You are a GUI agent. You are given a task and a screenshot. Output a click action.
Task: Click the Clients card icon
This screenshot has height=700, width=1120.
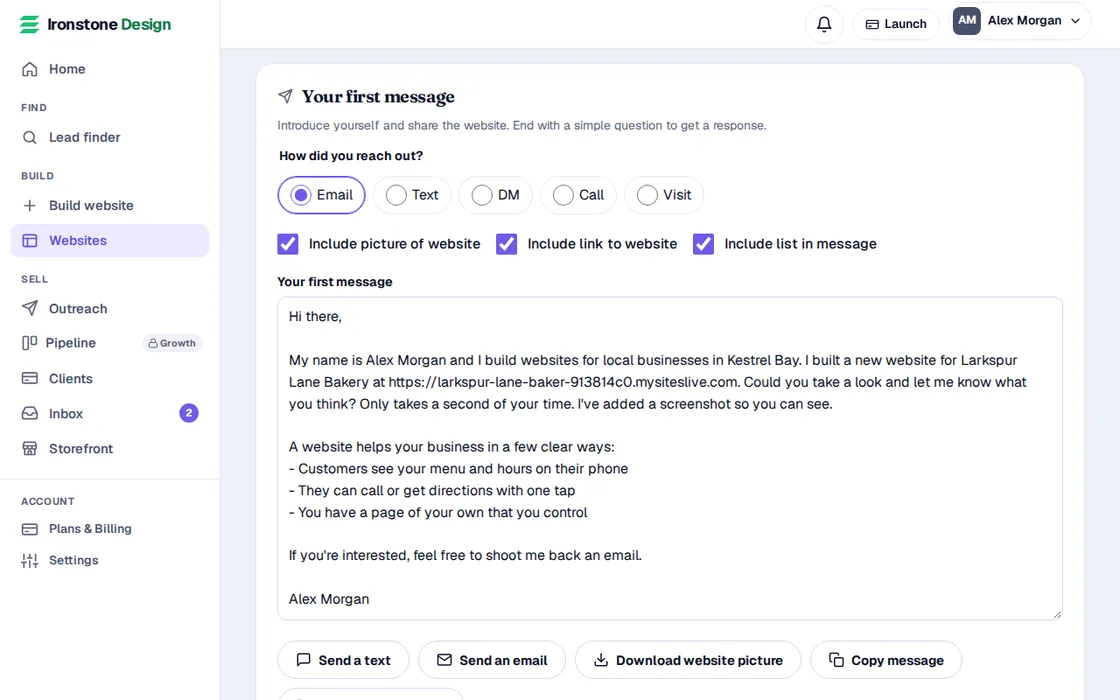point(29,379)
